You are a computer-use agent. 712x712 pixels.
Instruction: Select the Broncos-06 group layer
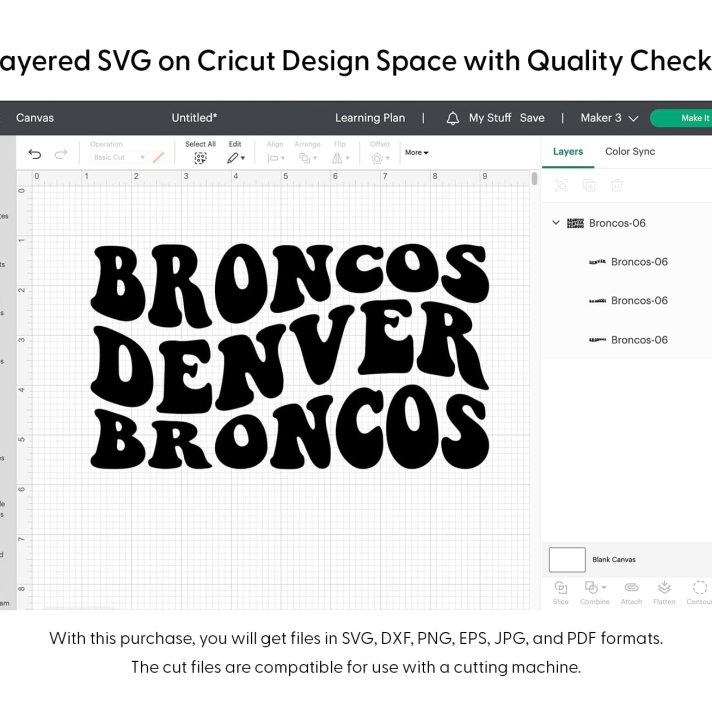[627, 223]
